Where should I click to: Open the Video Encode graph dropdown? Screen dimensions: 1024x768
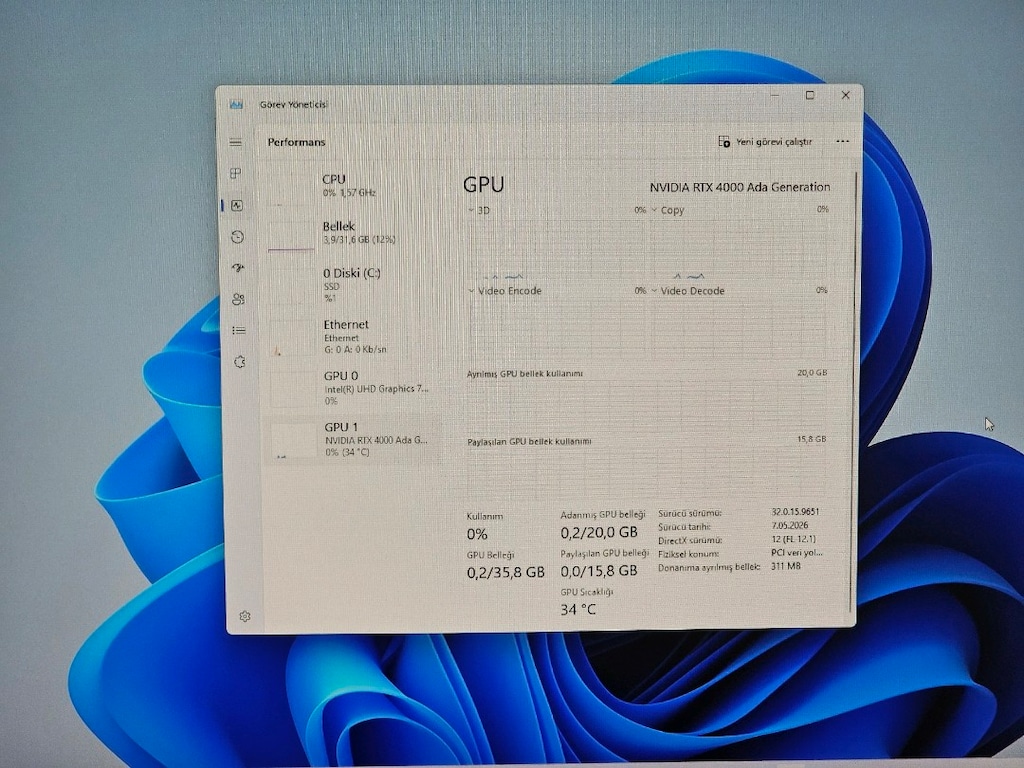pyautogui.click(x=505, y=291)
